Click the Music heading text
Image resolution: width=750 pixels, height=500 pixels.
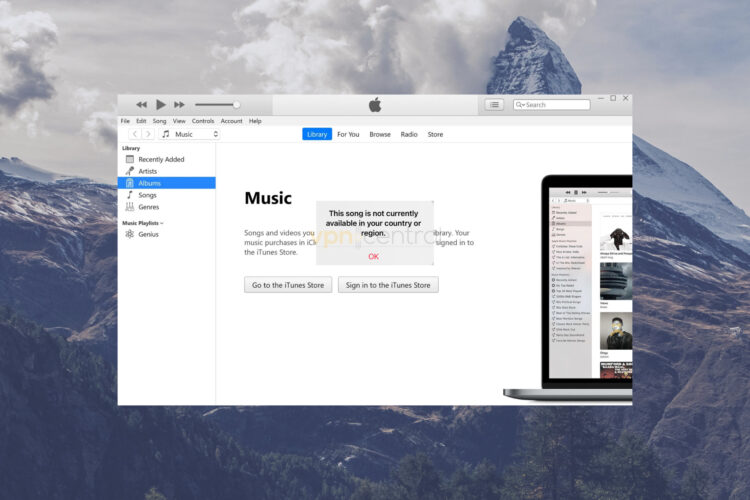point(268,198)
